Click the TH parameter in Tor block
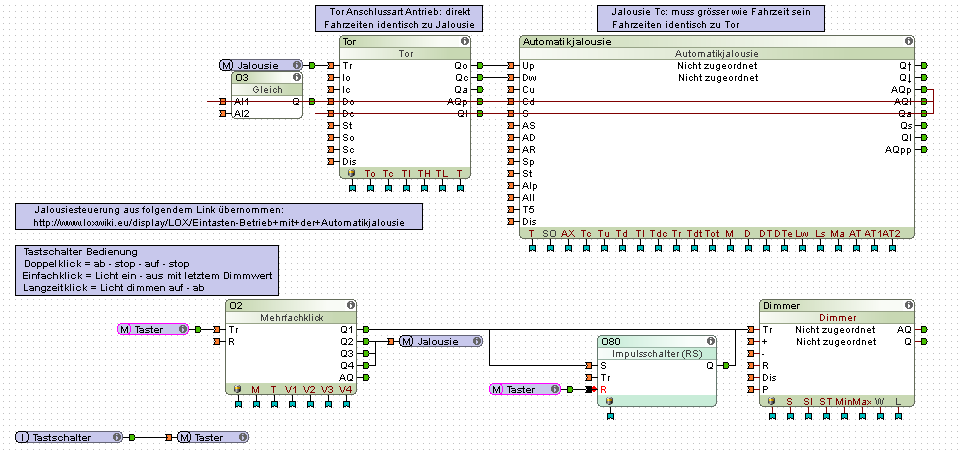The width and height of the screenshot is (958, 450). 423,173
